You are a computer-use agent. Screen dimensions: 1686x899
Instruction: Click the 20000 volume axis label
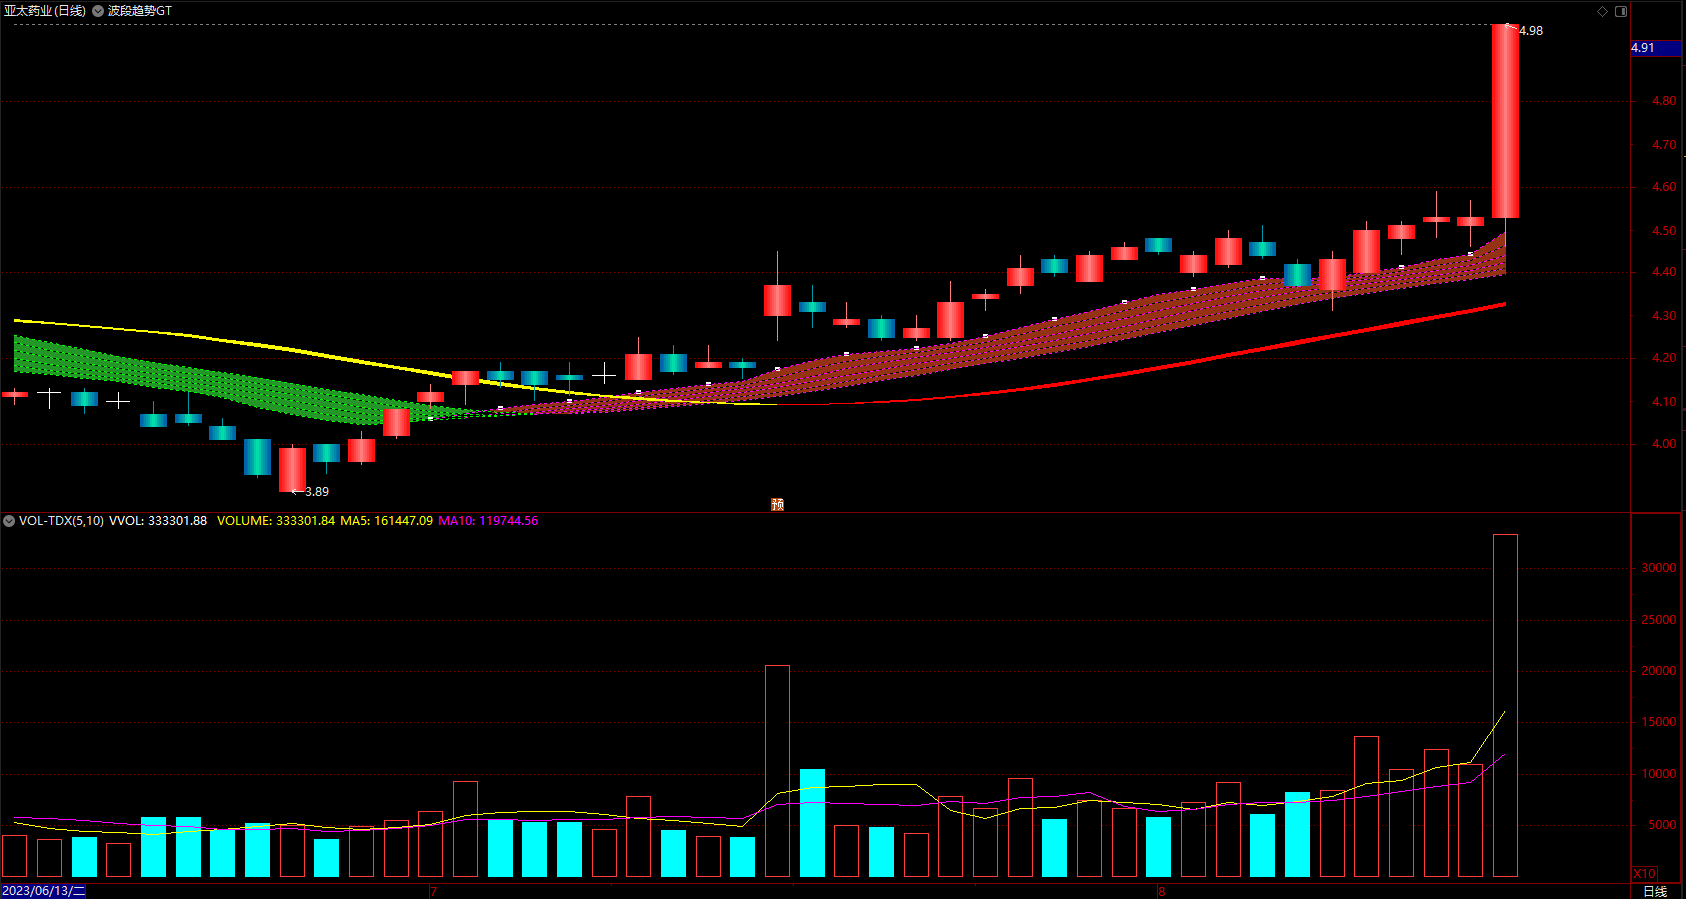1659,671
